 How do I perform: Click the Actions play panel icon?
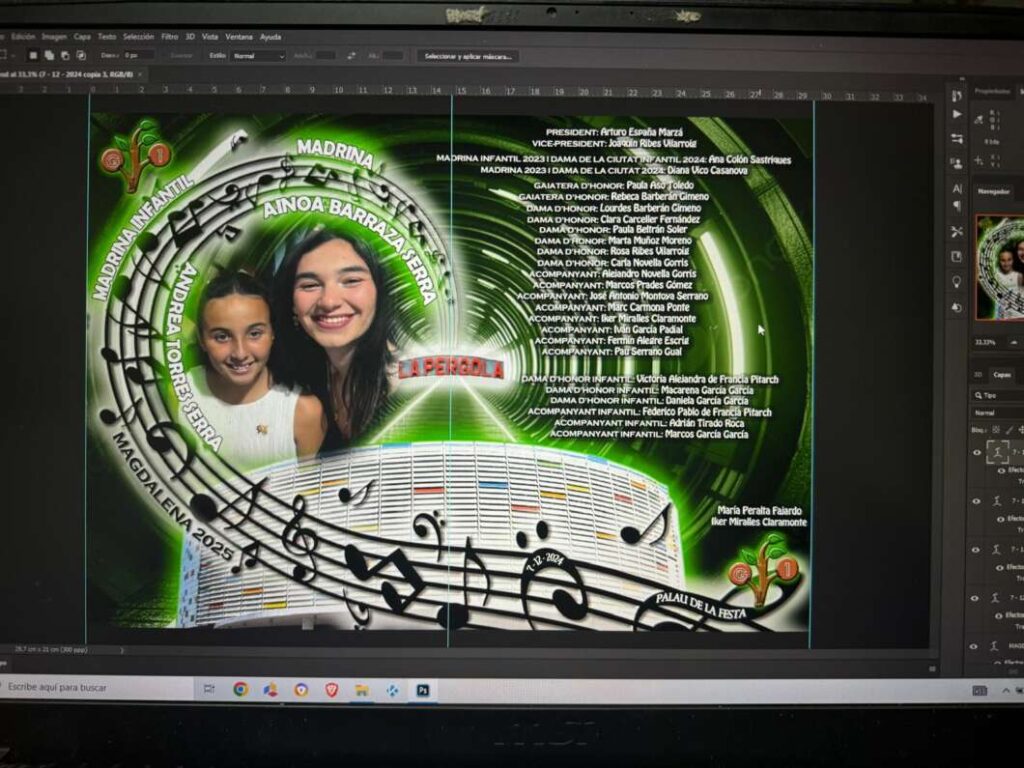(x=957, y=115)
